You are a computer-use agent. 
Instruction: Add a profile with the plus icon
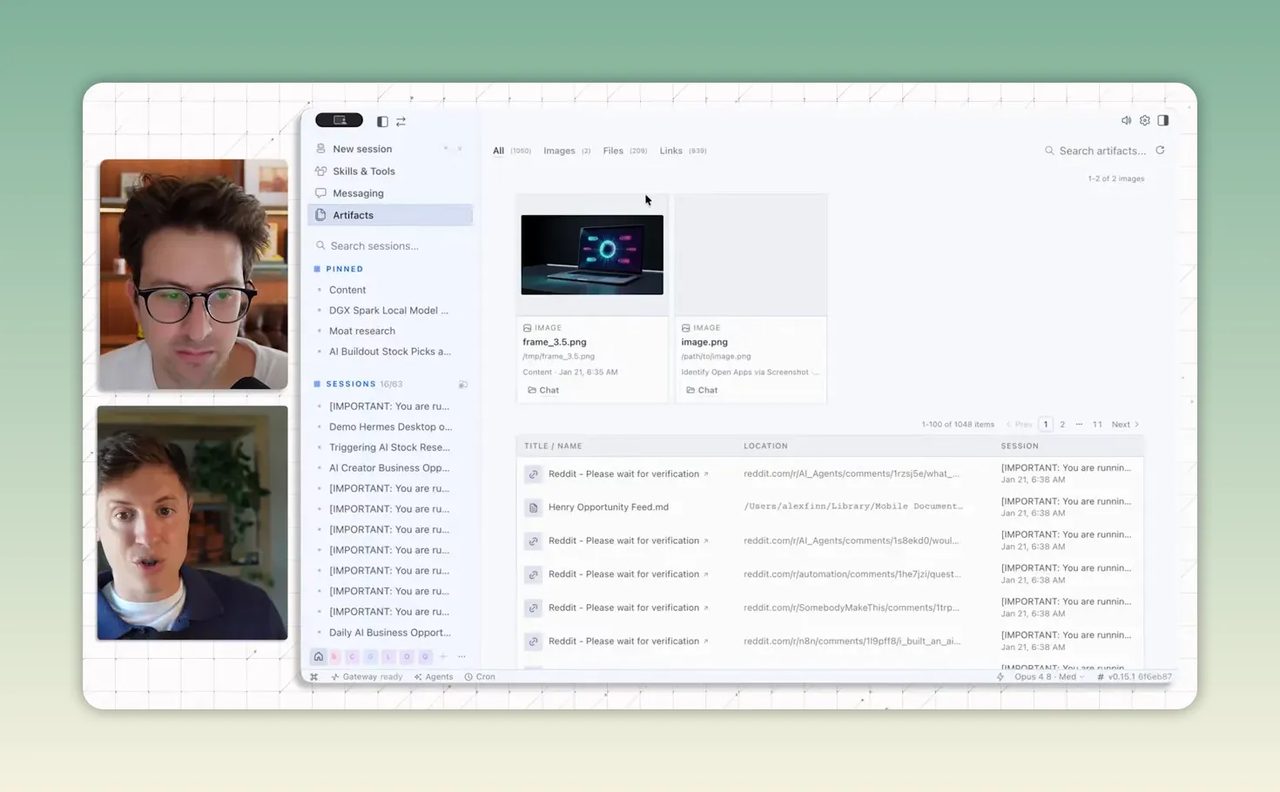click(443, 657)
